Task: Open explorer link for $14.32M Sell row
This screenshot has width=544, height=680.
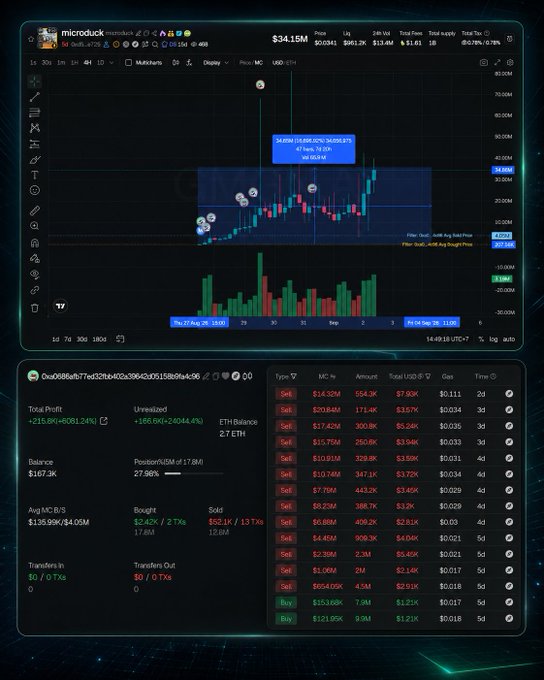Action: pos(509,394)
